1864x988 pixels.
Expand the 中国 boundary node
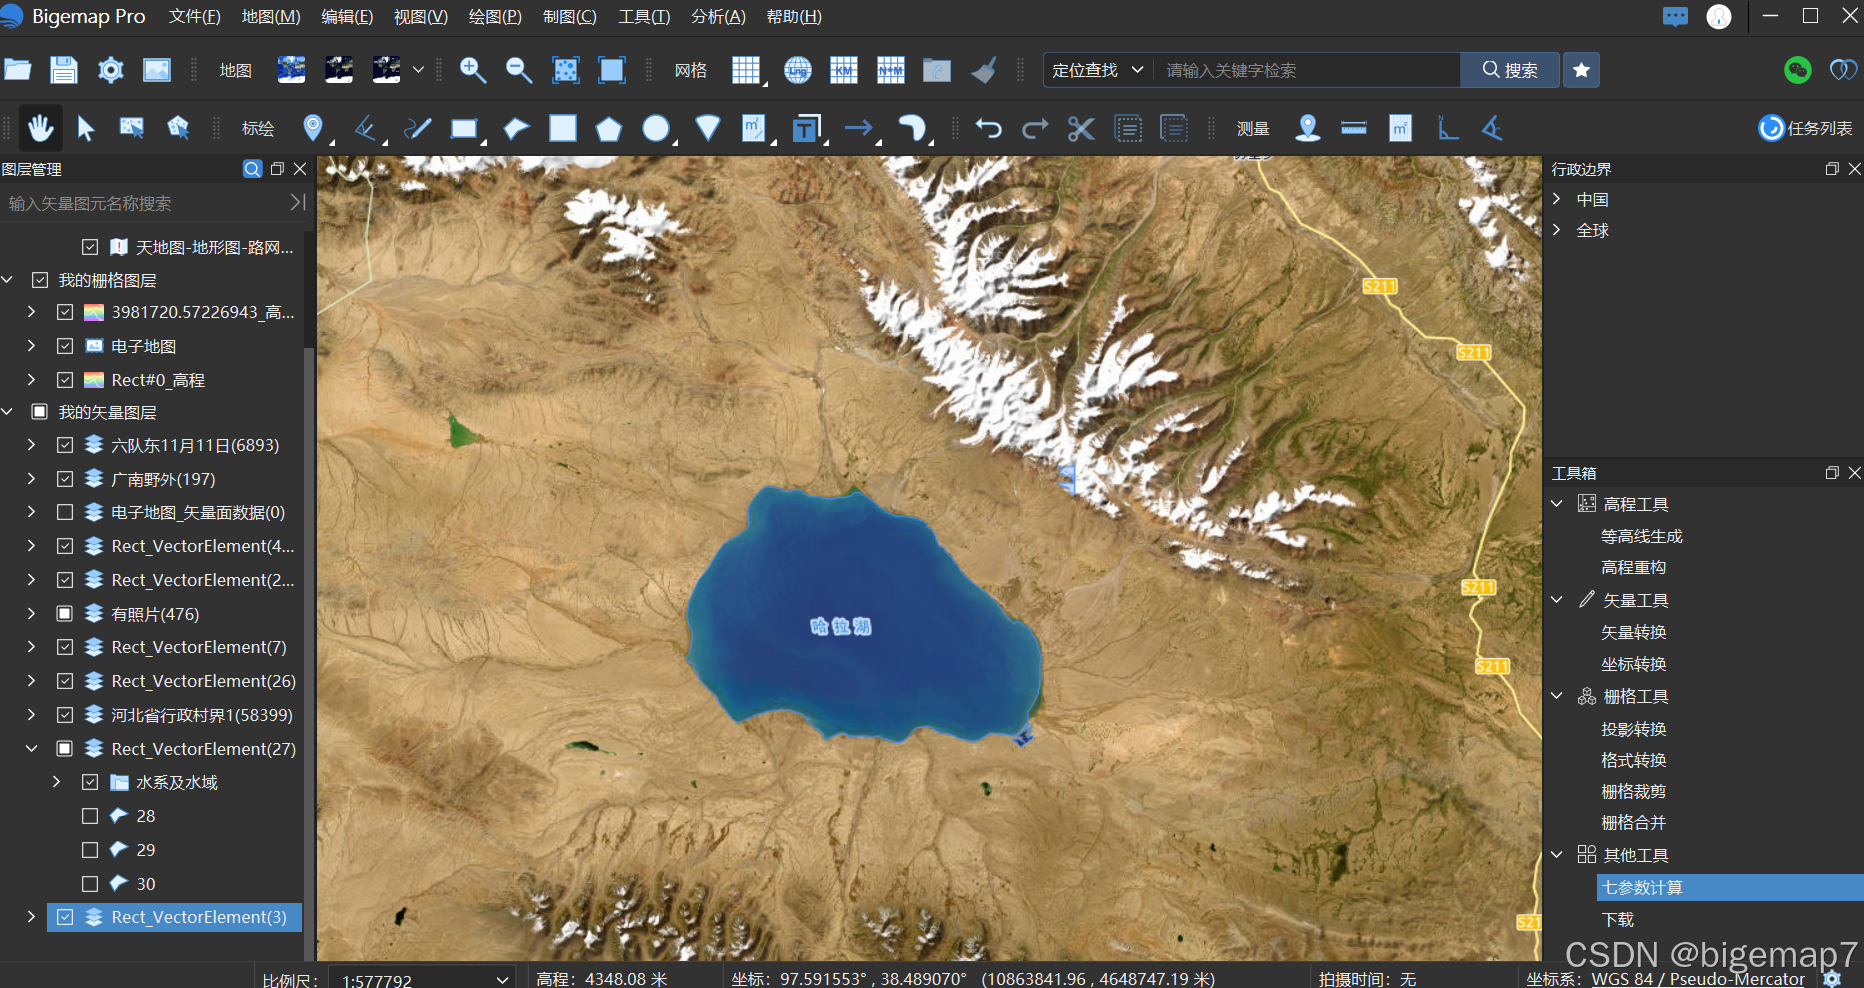(1557, 199)
